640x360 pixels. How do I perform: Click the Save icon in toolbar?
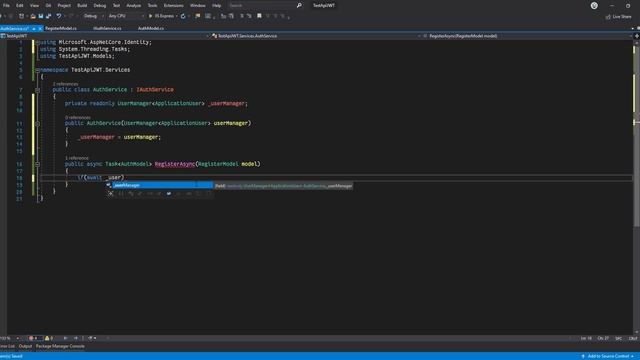tap(41, 16)
